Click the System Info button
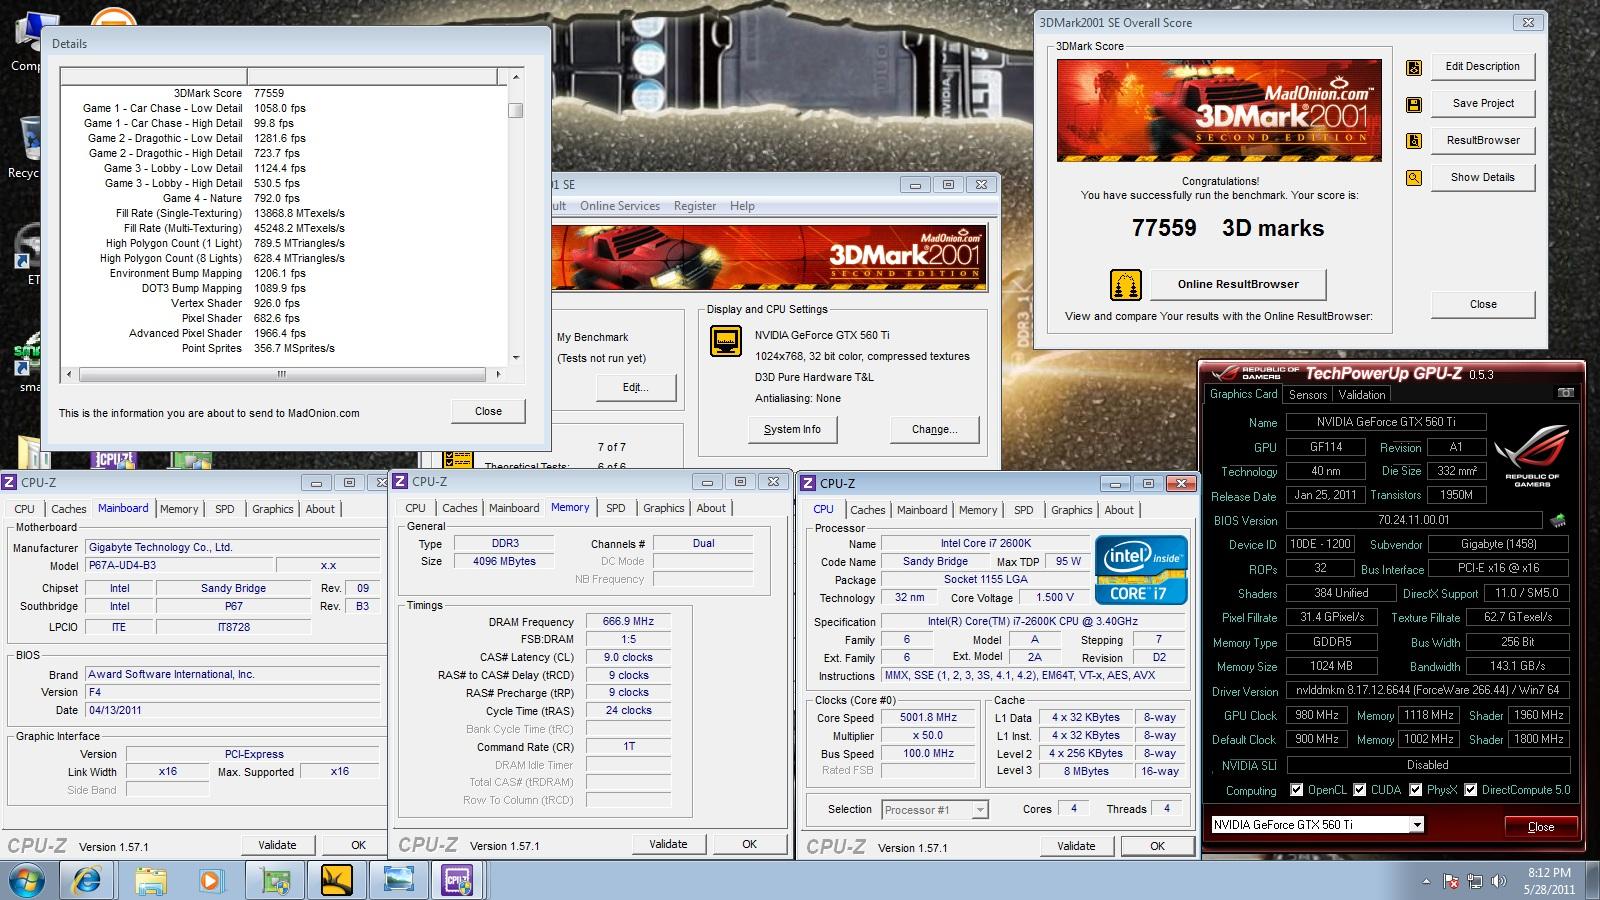The width and height of the screenshot is (1600, 900). (792, 430)
